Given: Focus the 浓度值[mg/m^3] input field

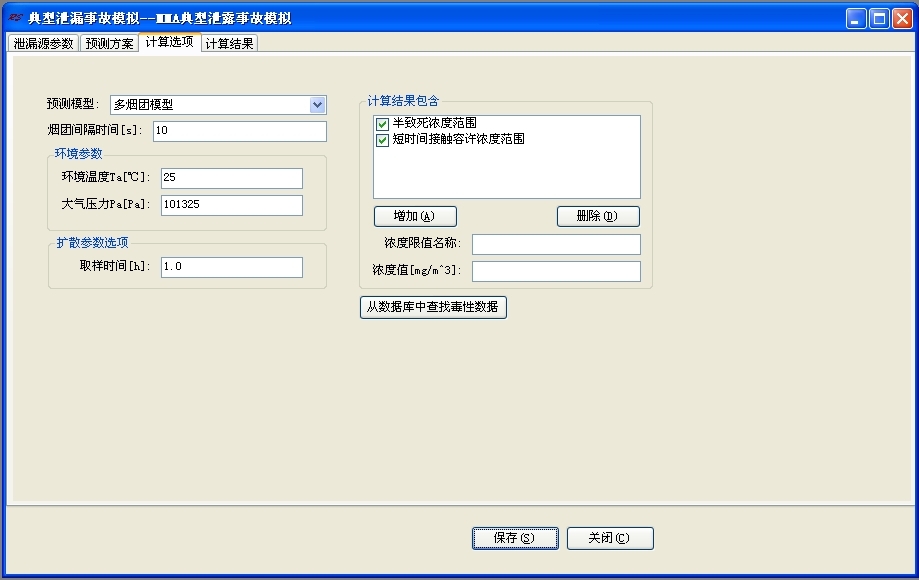Looking at the screenshot, I should [x=556, y=271].
